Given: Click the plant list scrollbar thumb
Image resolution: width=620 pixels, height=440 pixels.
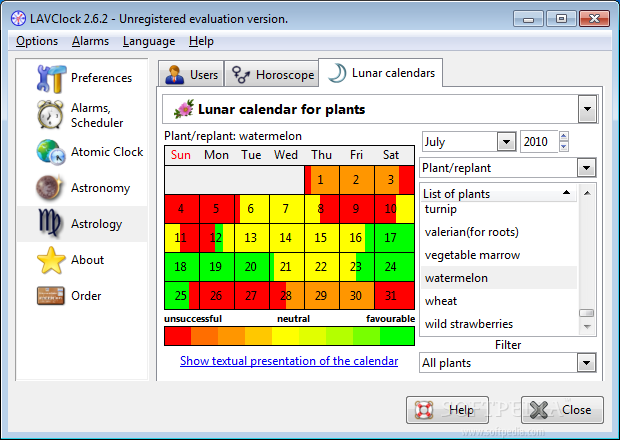Looking at the screenshot, I should click(x=587, y=313).
